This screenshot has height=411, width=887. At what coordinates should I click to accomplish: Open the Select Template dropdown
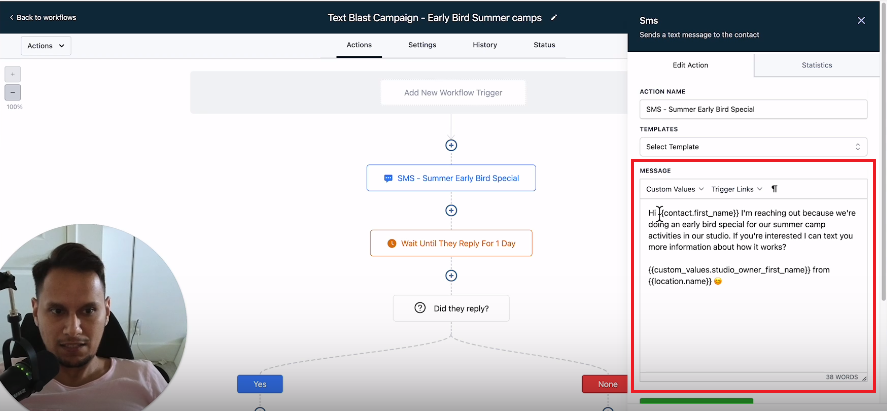point(753,146)
